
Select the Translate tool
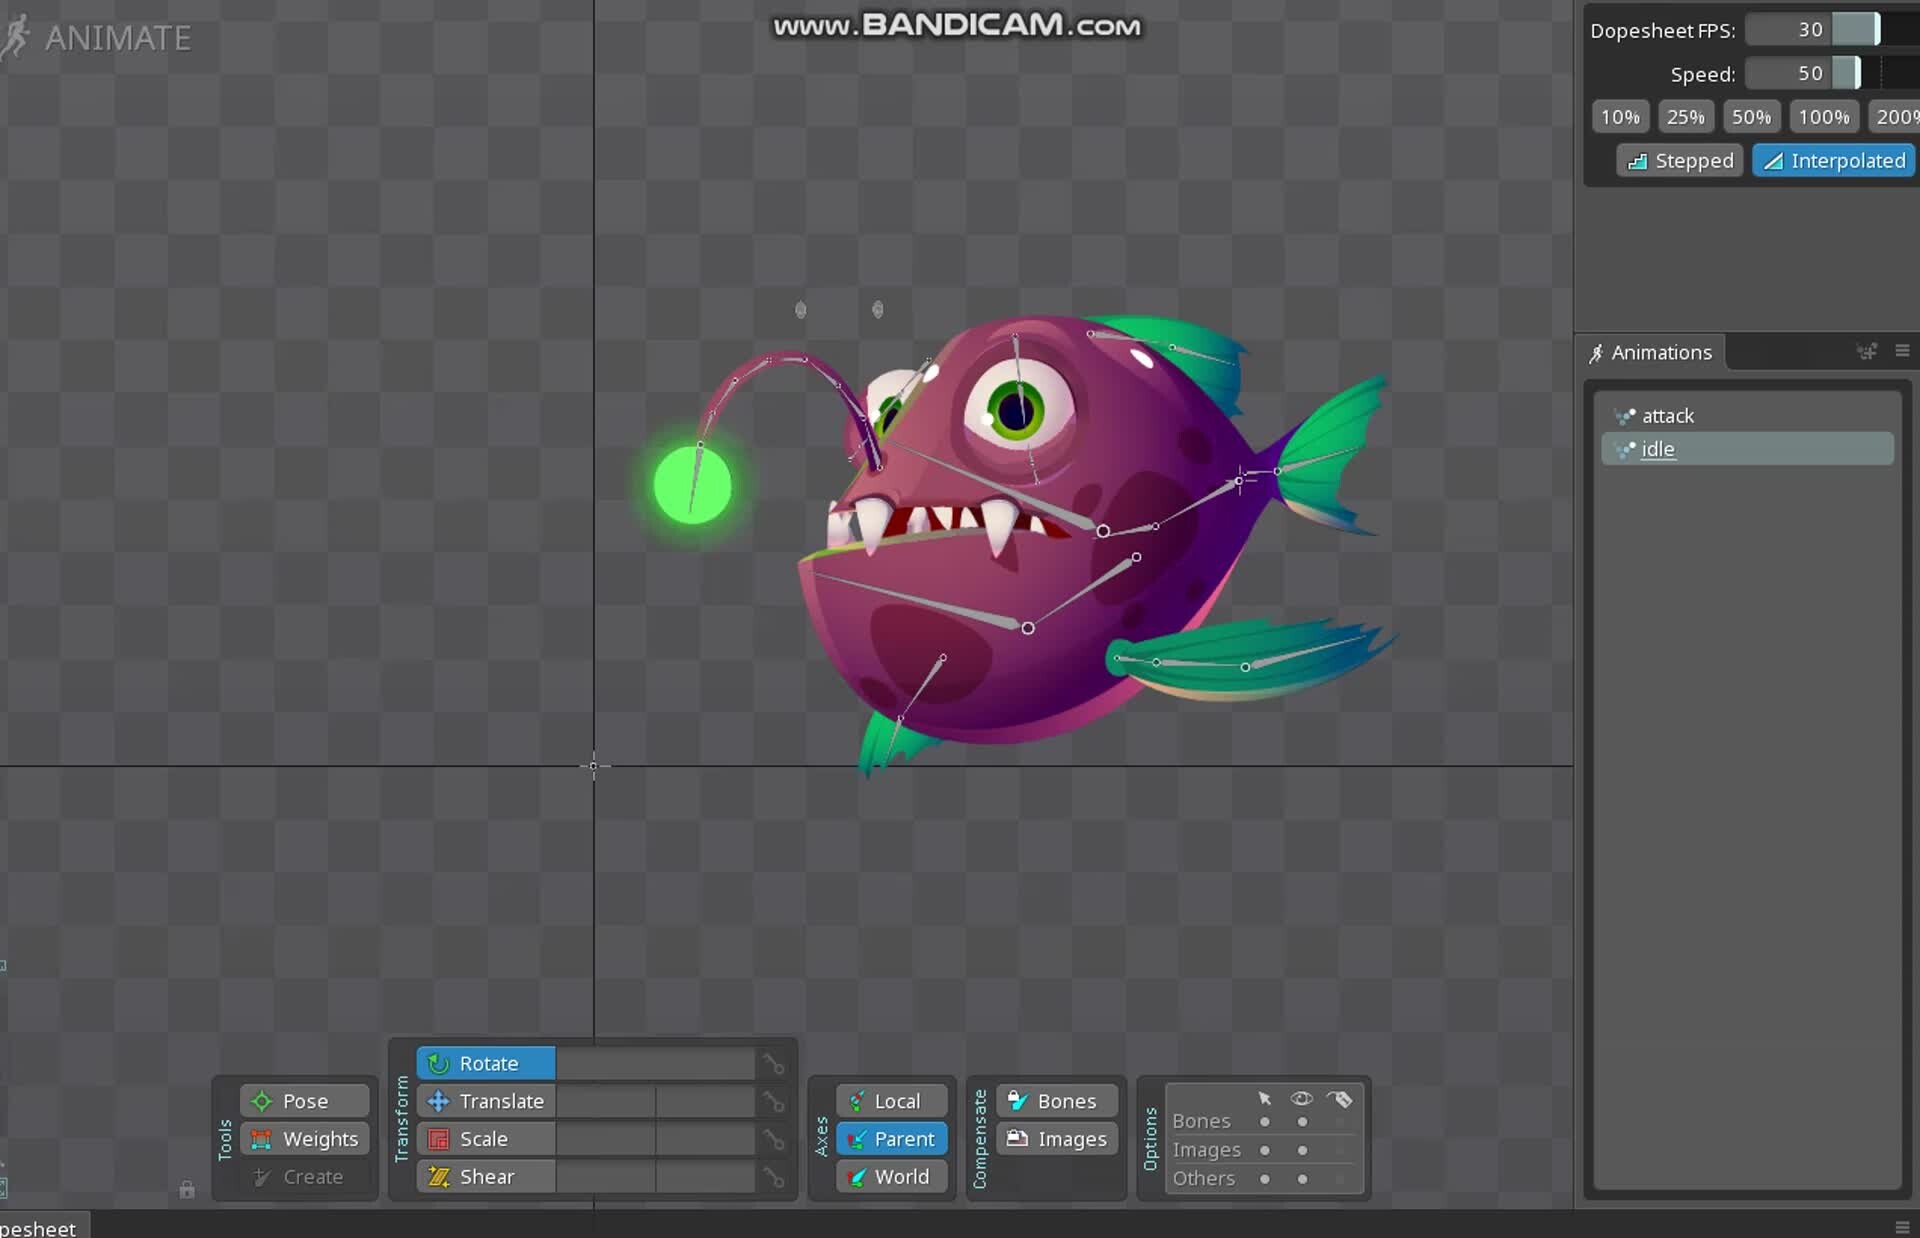(500, 1101)
